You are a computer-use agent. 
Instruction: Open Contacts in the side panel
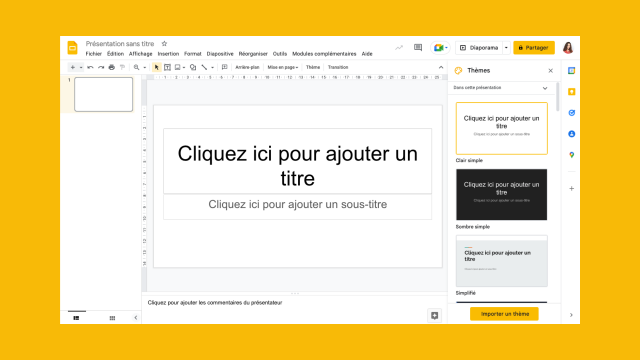point(571,134)
